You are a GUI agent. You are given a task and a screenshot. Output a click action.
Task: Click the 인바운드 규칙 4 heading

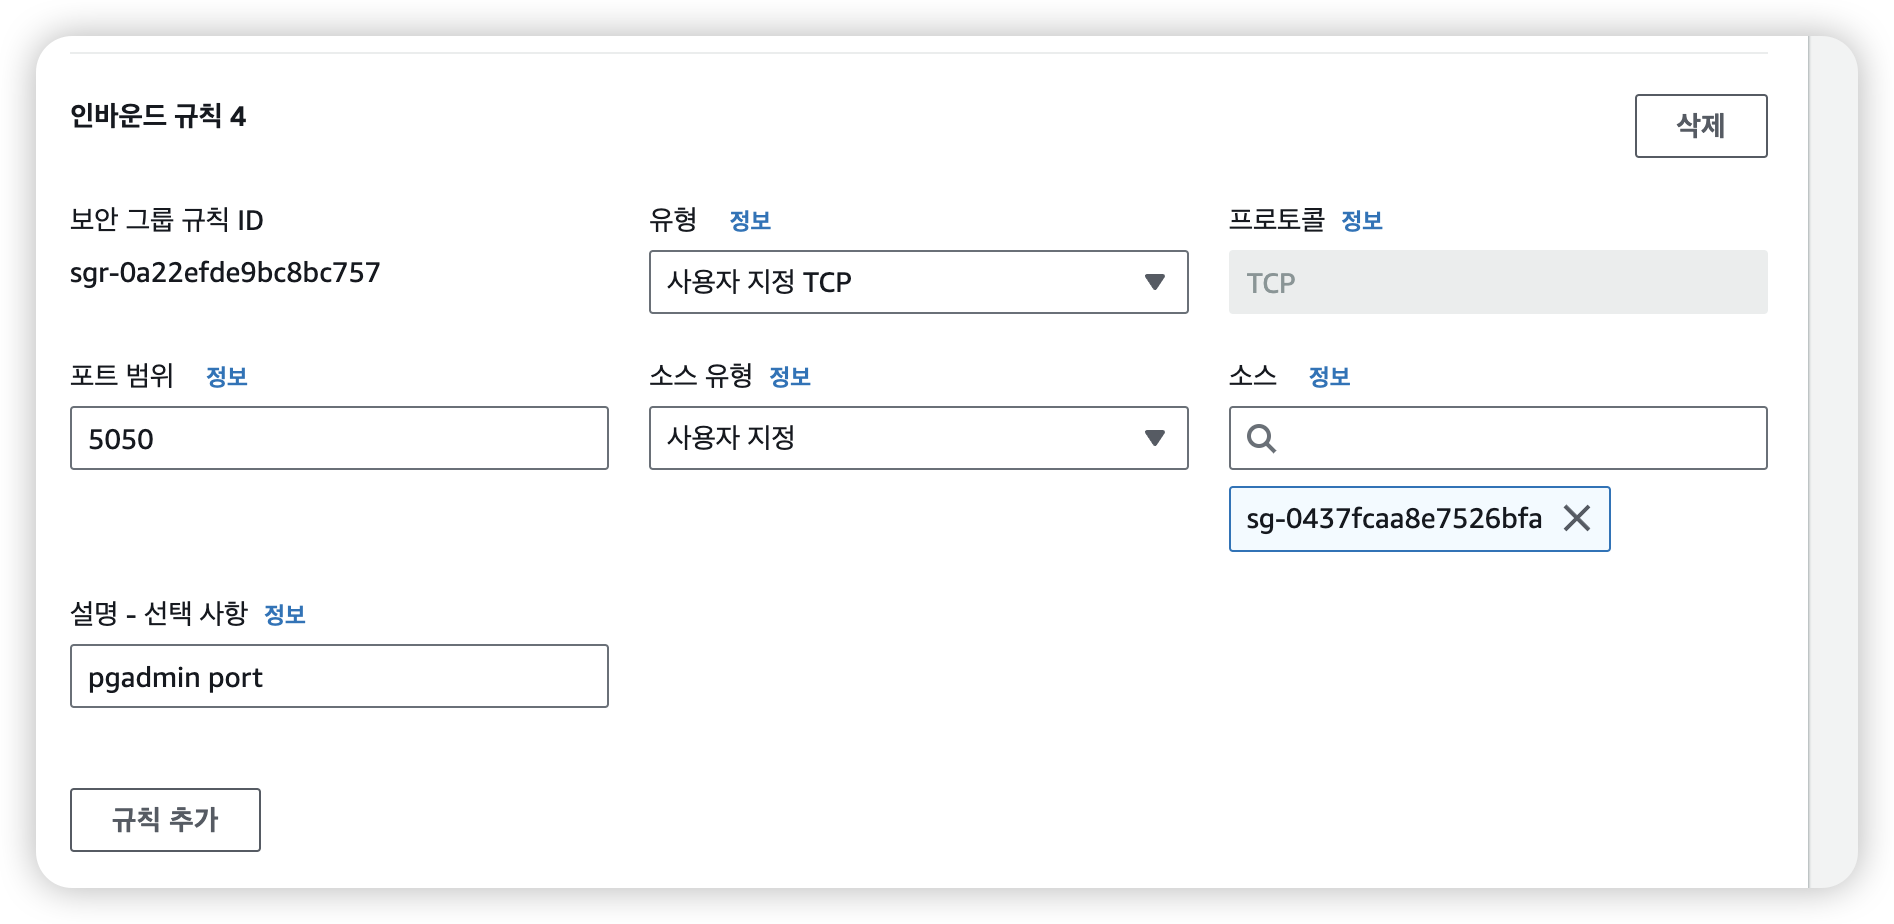(158, 116)
